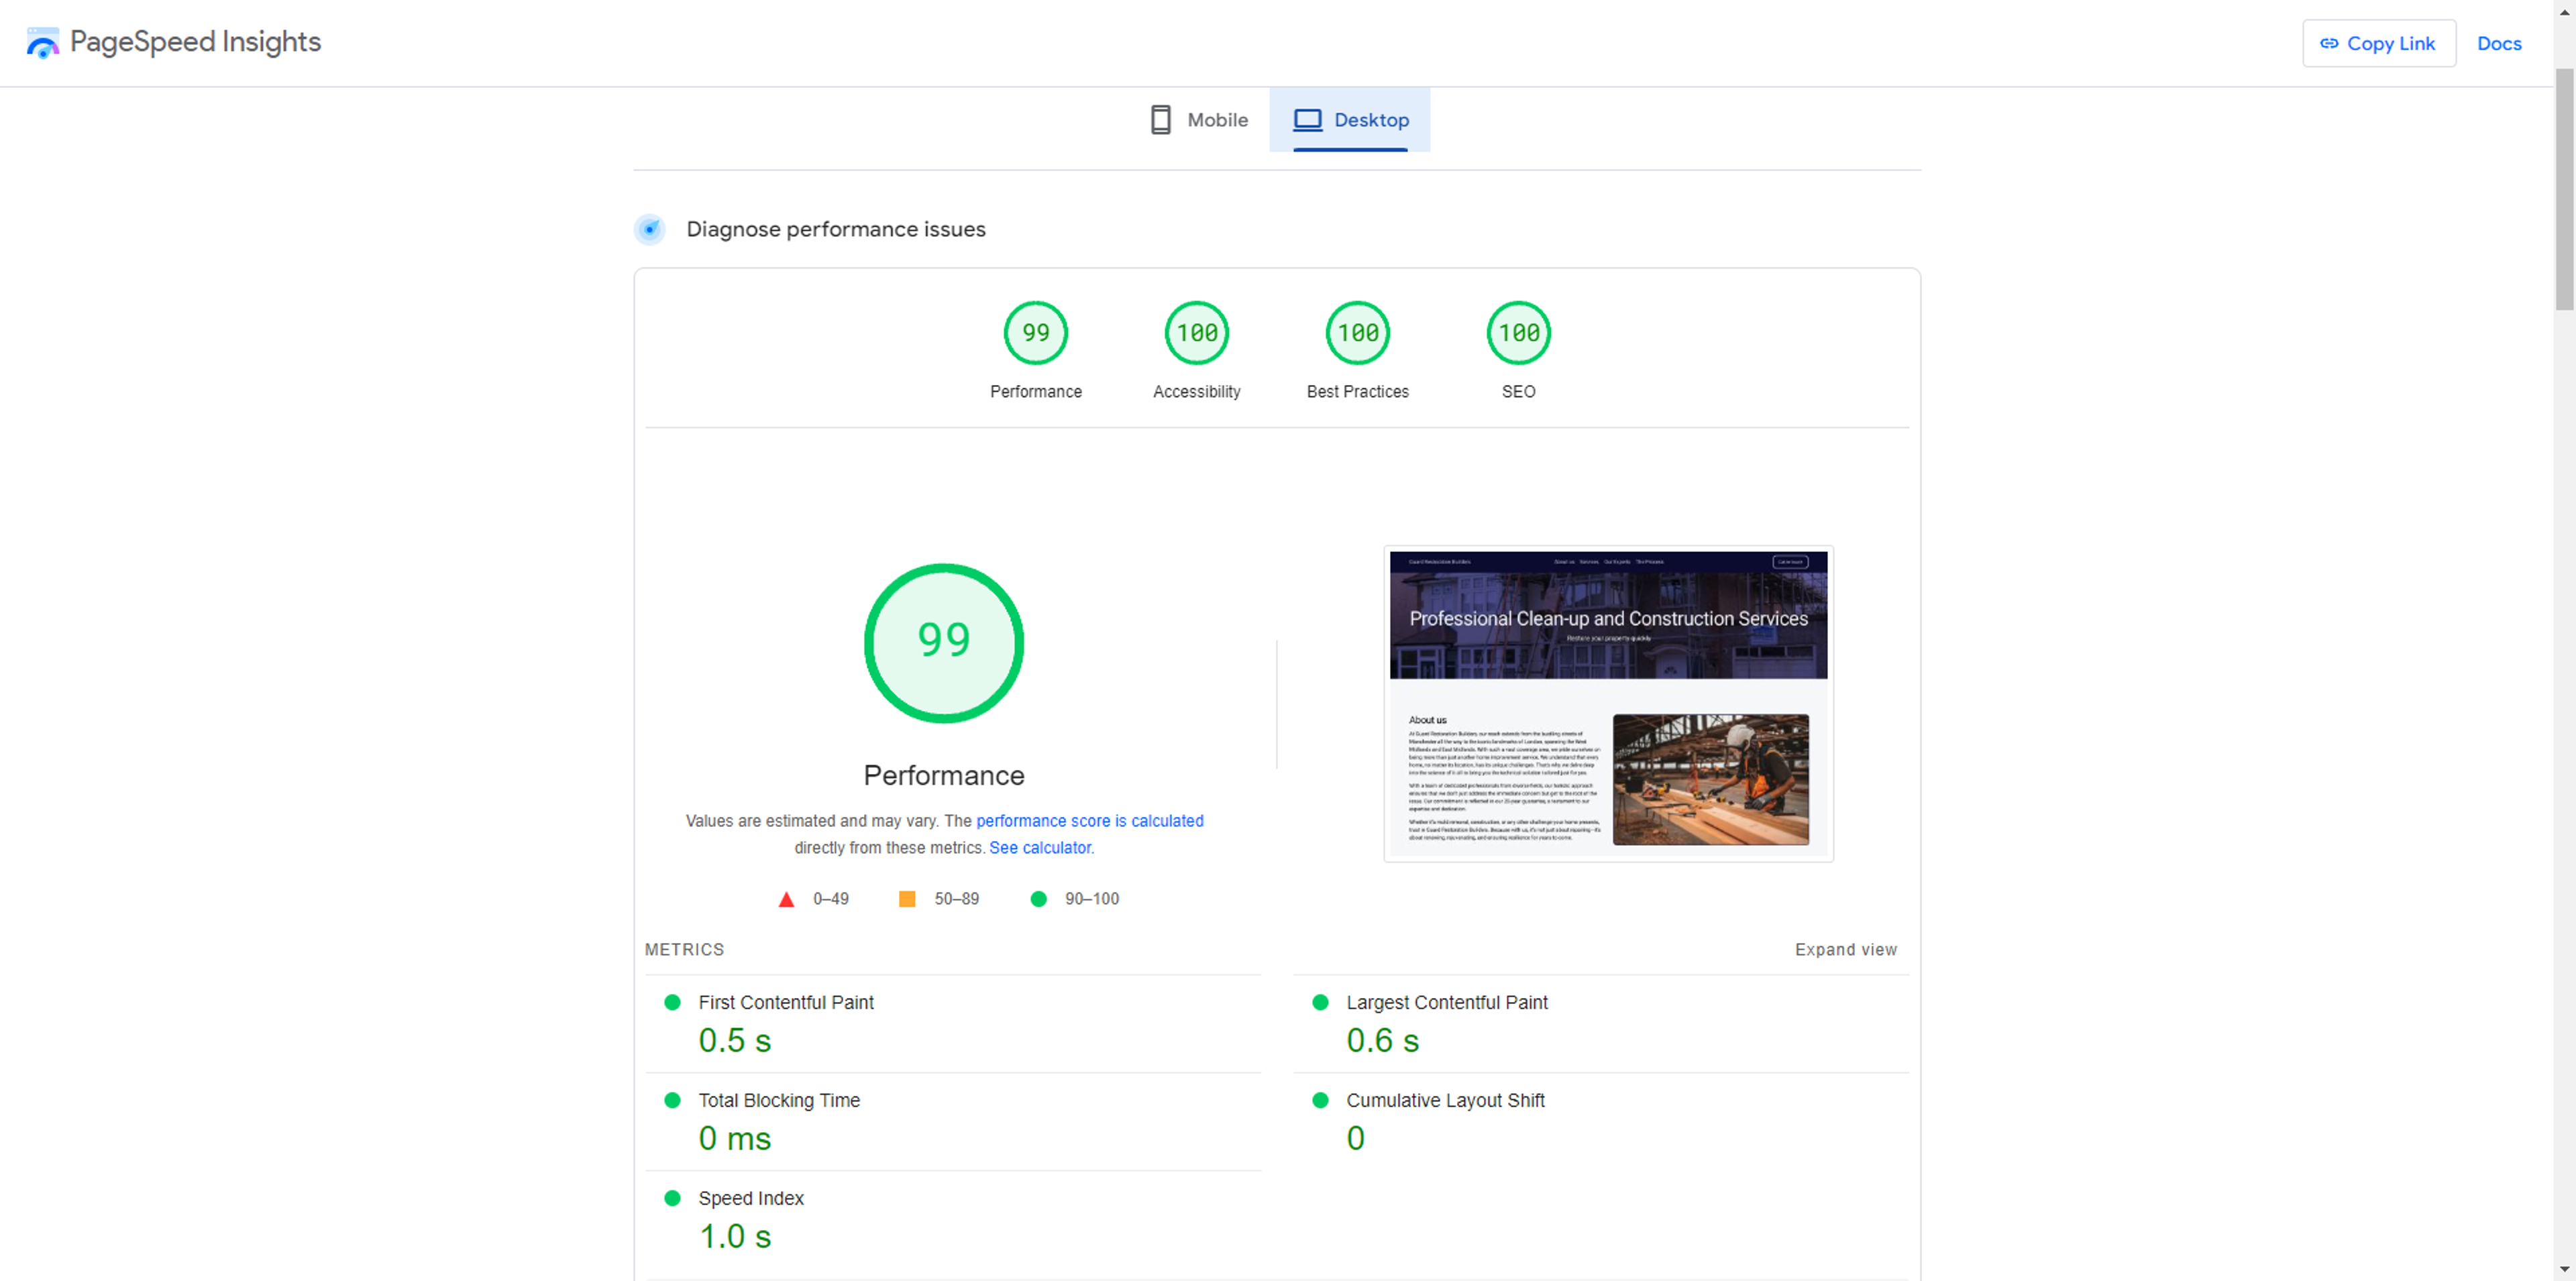2576x1281 pixels.
Task: Open the Docs link
Action: (2498, 44)
